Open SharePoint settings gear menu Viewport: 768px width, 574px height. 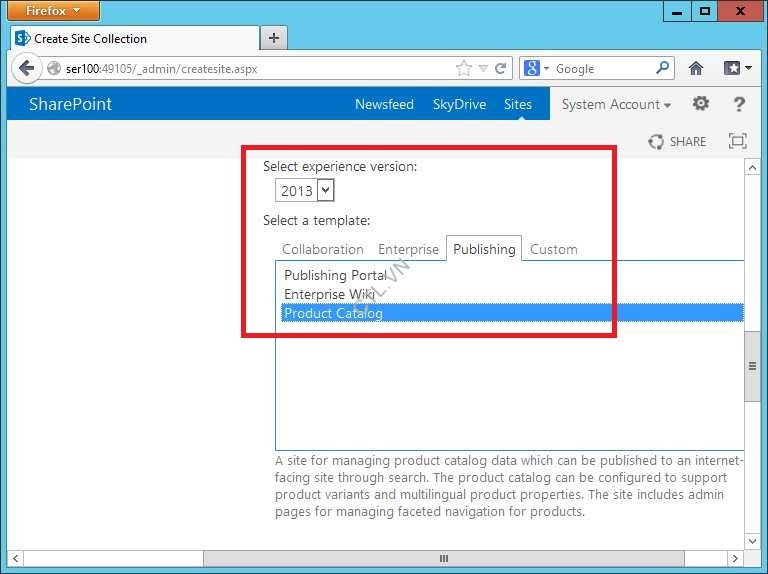click(x=701, y=104)
